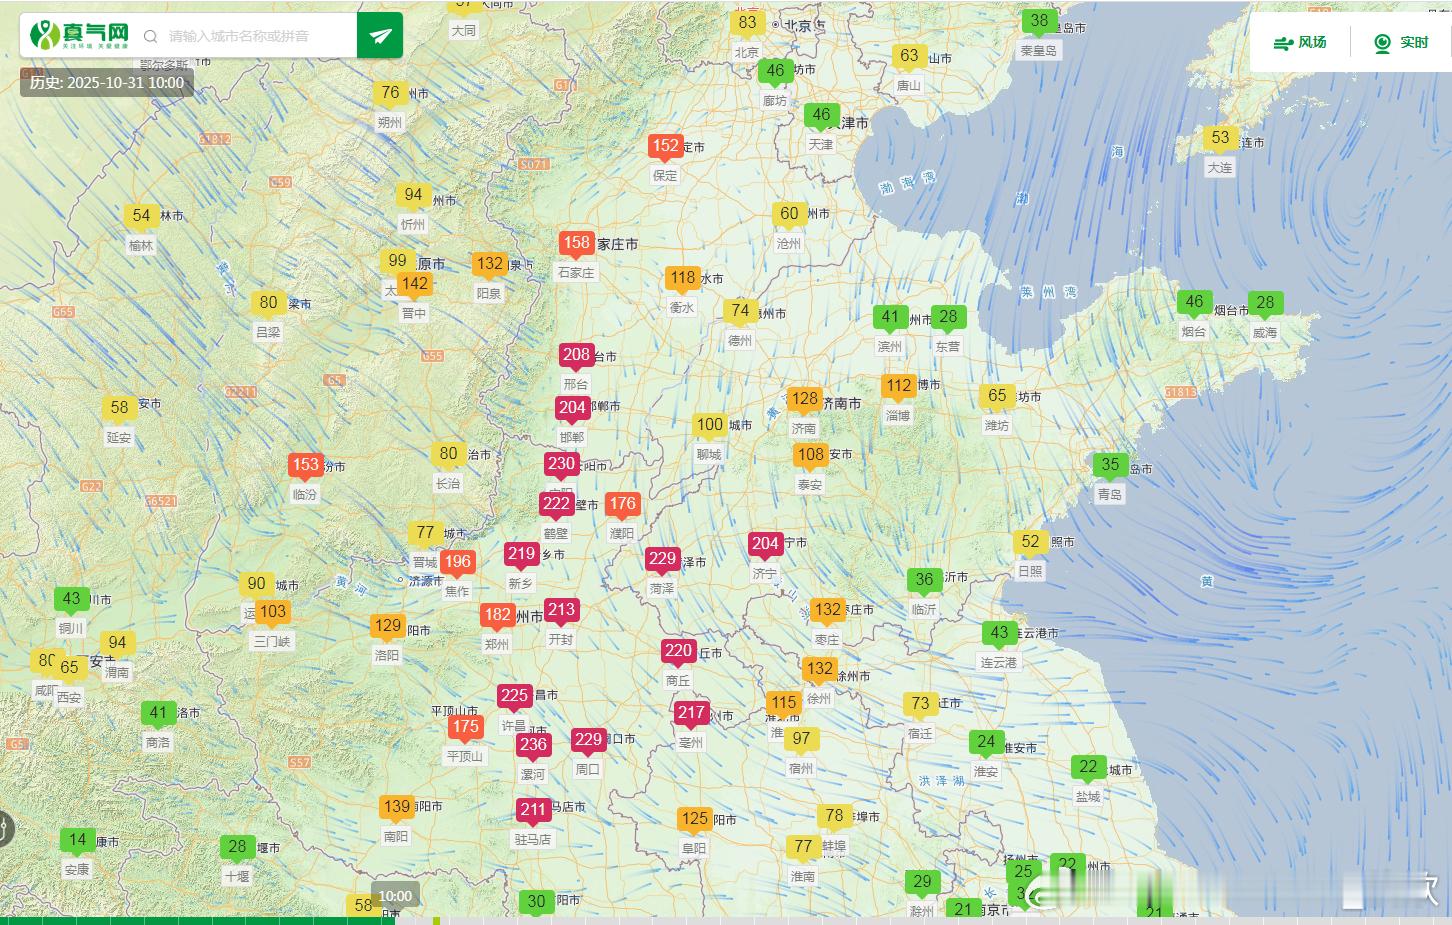The width and height of the screenshot is (1452, 925).
Task: Click the 周口 marker showing 229
Action: click(588, 741)
